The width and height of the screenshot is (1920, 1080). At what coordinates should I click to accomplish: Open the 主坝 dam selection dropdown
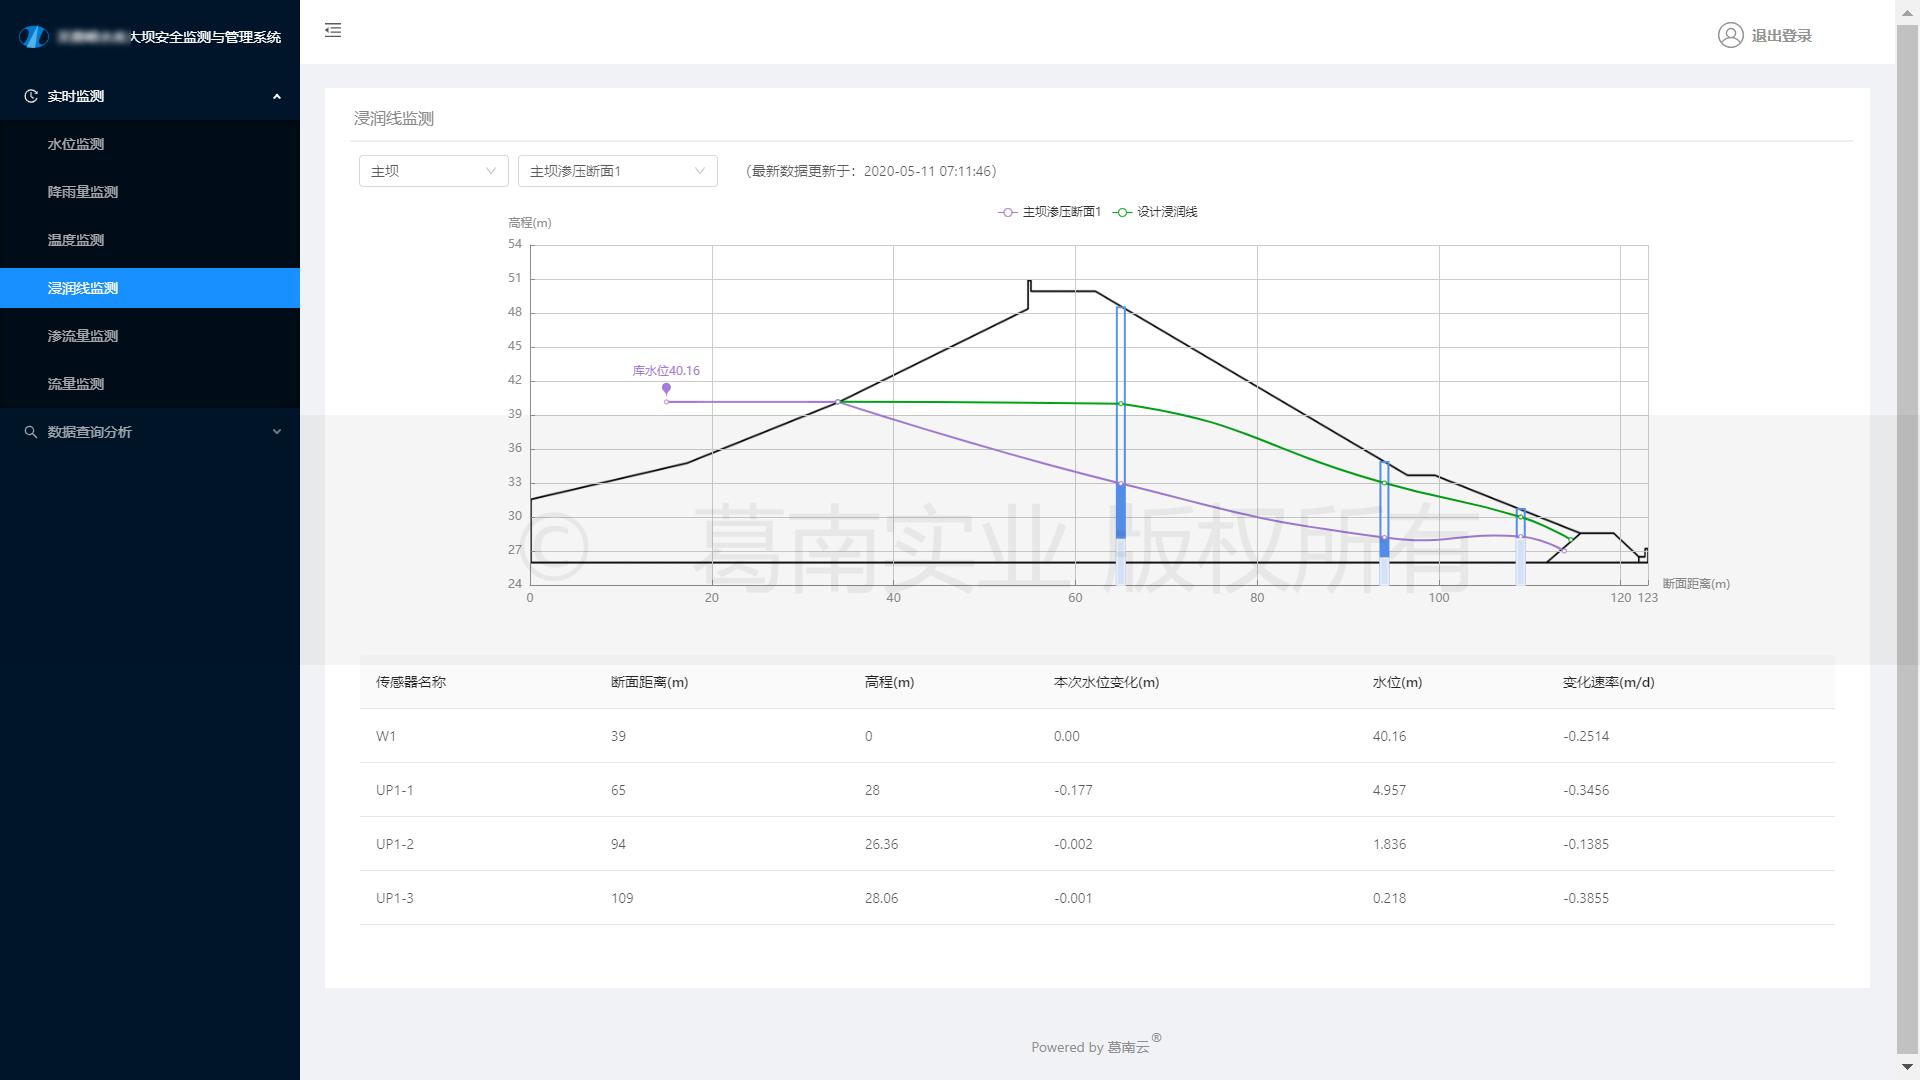point(433,171)
